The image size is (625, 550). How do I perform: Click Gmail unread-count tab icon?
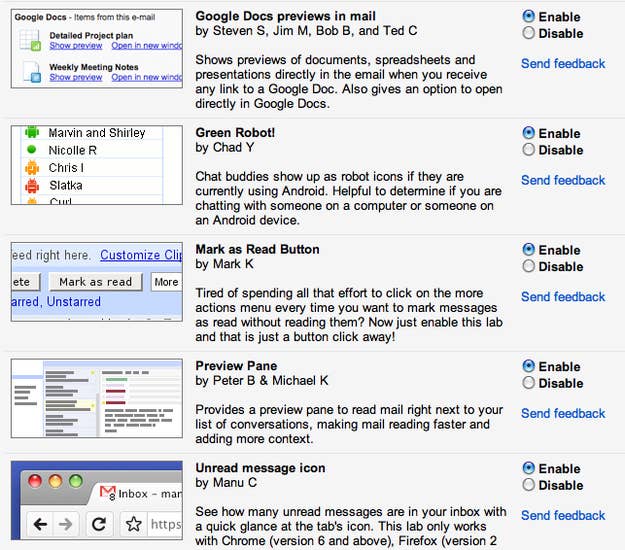(108, 493)
